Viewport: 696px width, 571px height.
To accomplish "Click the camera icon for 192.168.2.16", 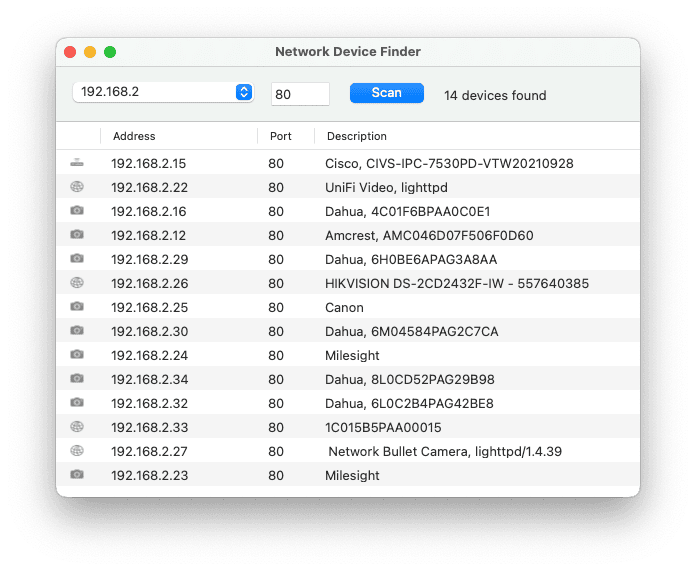I will tap(77, 210).
